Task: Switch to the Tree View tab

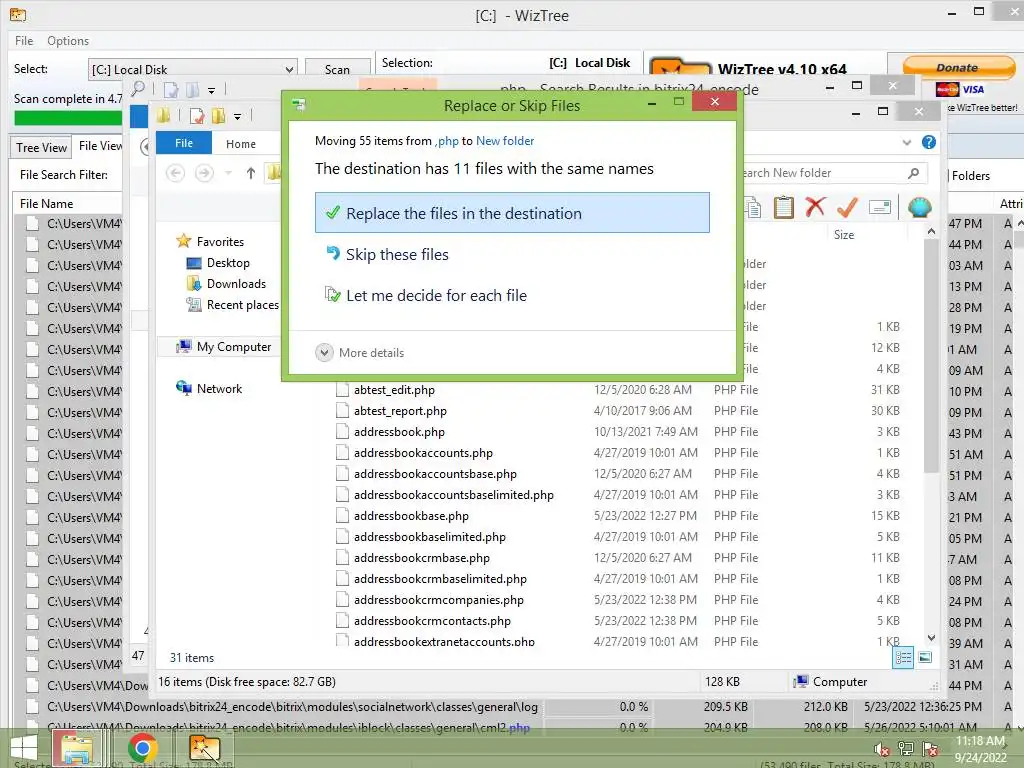Action: pyautogui.click(x=40, y=148)
